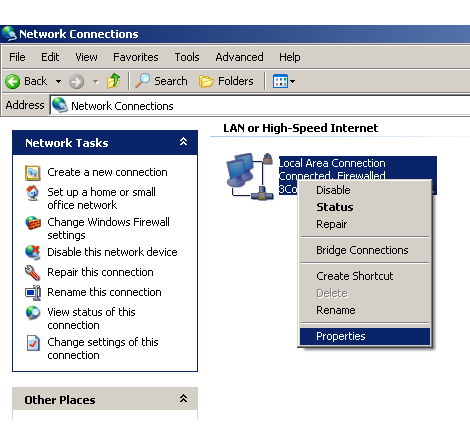Image resolution: width=470 pixels, height=445 pixels.
Task: Click the Local Area Connection label
Action: click(332, 163)
